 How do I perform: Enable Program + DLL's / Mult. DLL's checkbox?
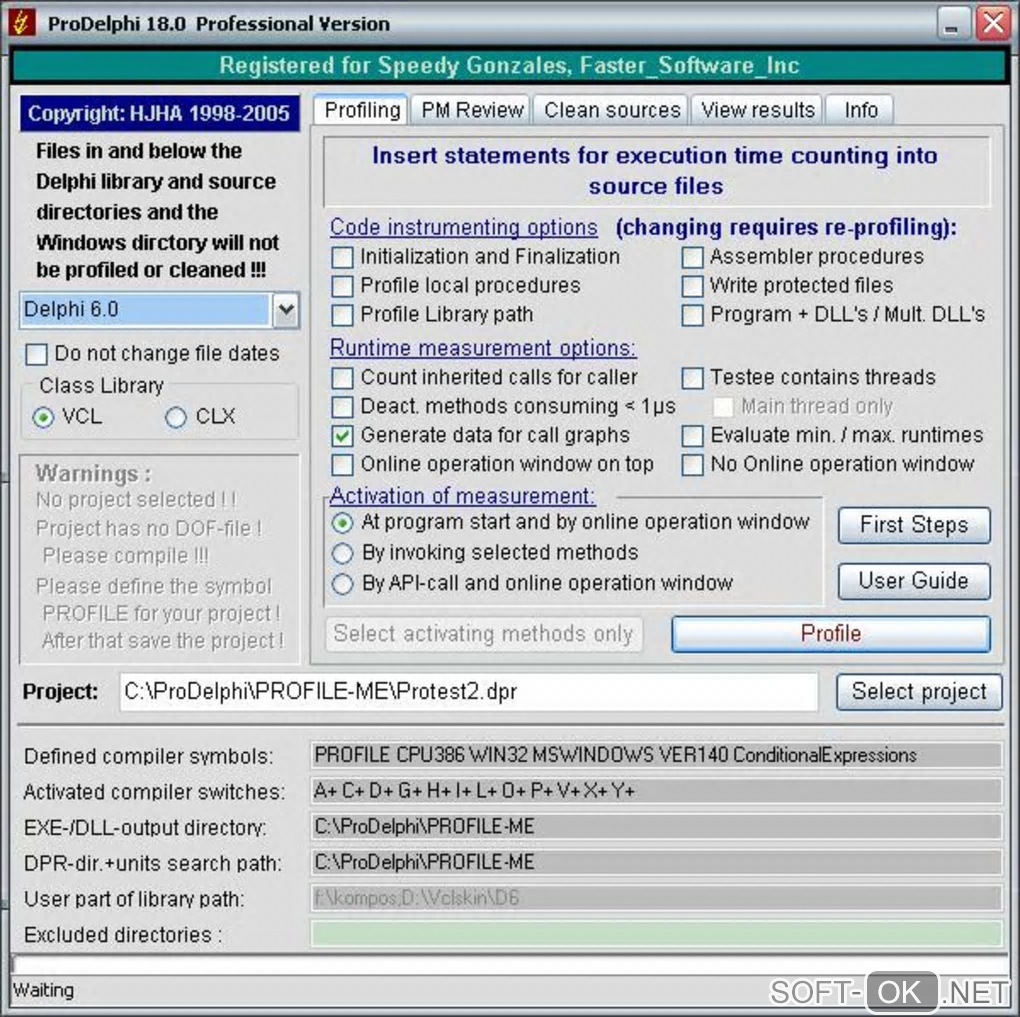tap(692, 316)
